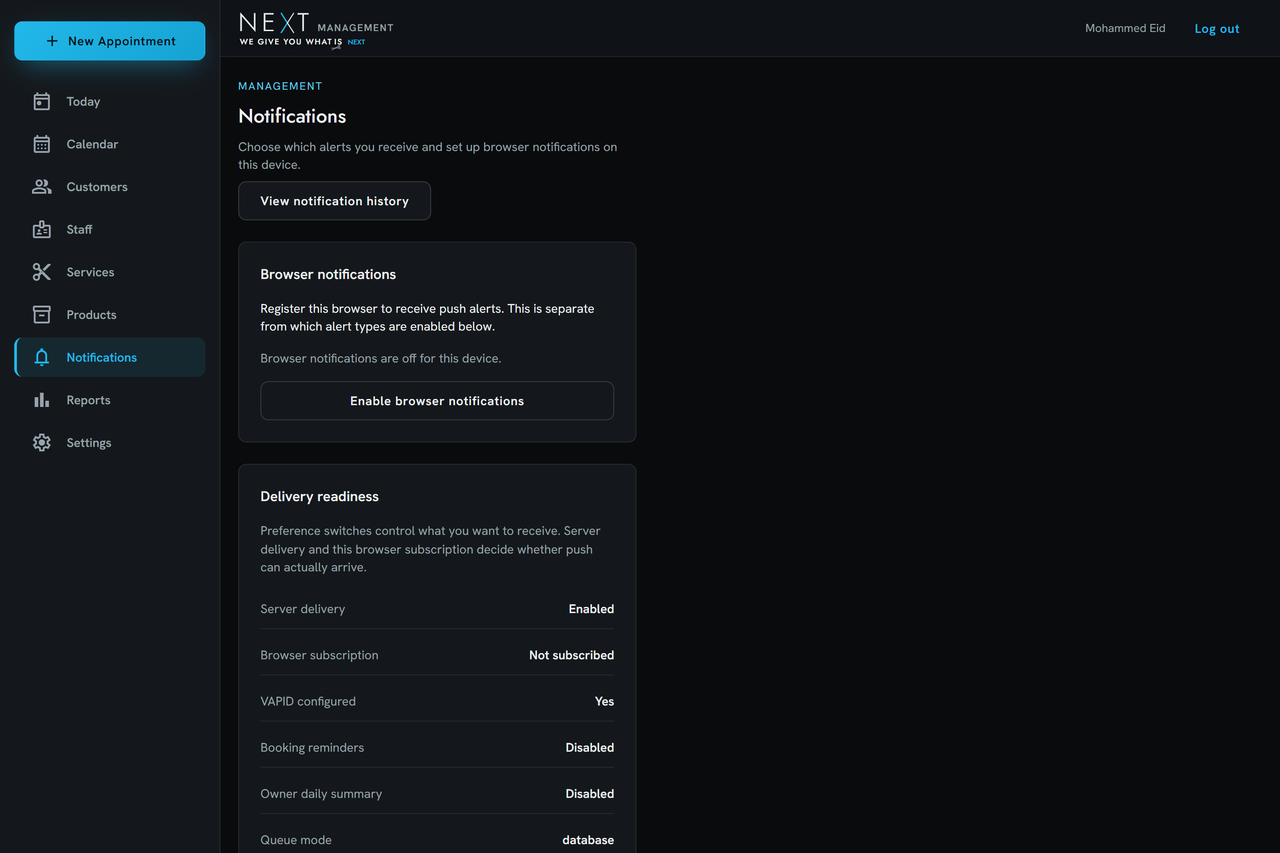This screenshot has height=853, width=1280.
Task: Create a New Appointment
Action: tap(110, 41)
